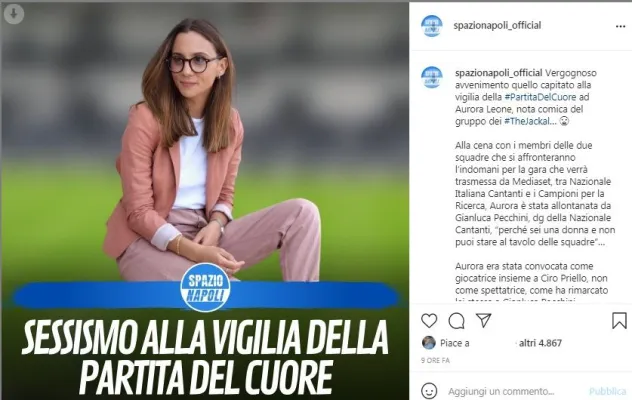
Task: Open emoji picker smiley icon
Action: [429, 391]
